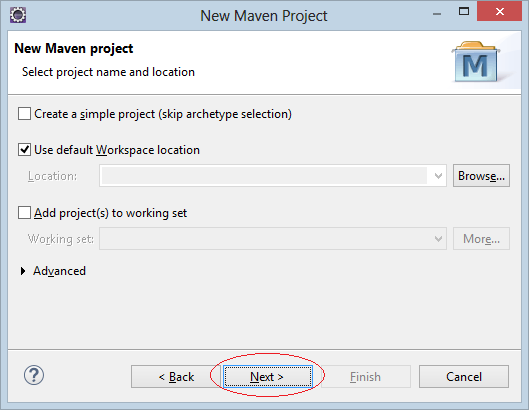This screenshot has height=410, width=529.
Task: Click the Maven M folder icon
Action: (x=476, y=61)
